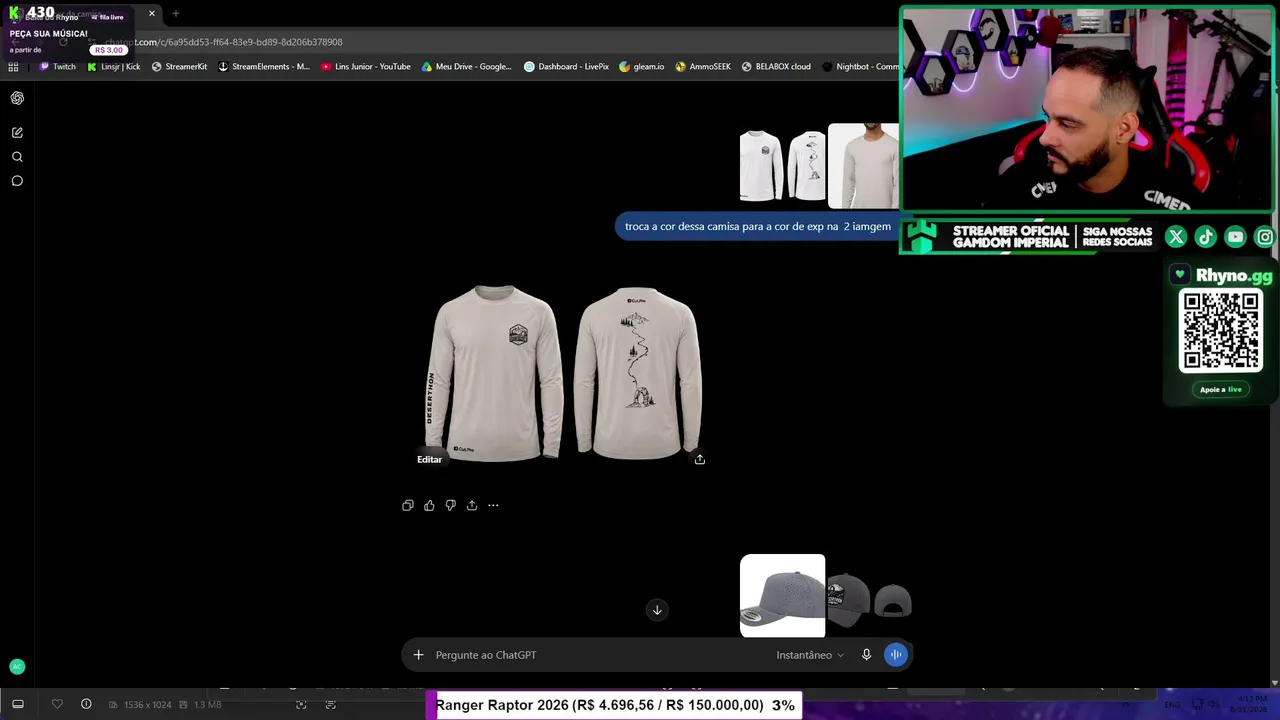Click the Instagram social icon on overlay
Image resolution: width=1280 pixels, height=720 pixels.
pyautogui.click(x=1265, y=237)
